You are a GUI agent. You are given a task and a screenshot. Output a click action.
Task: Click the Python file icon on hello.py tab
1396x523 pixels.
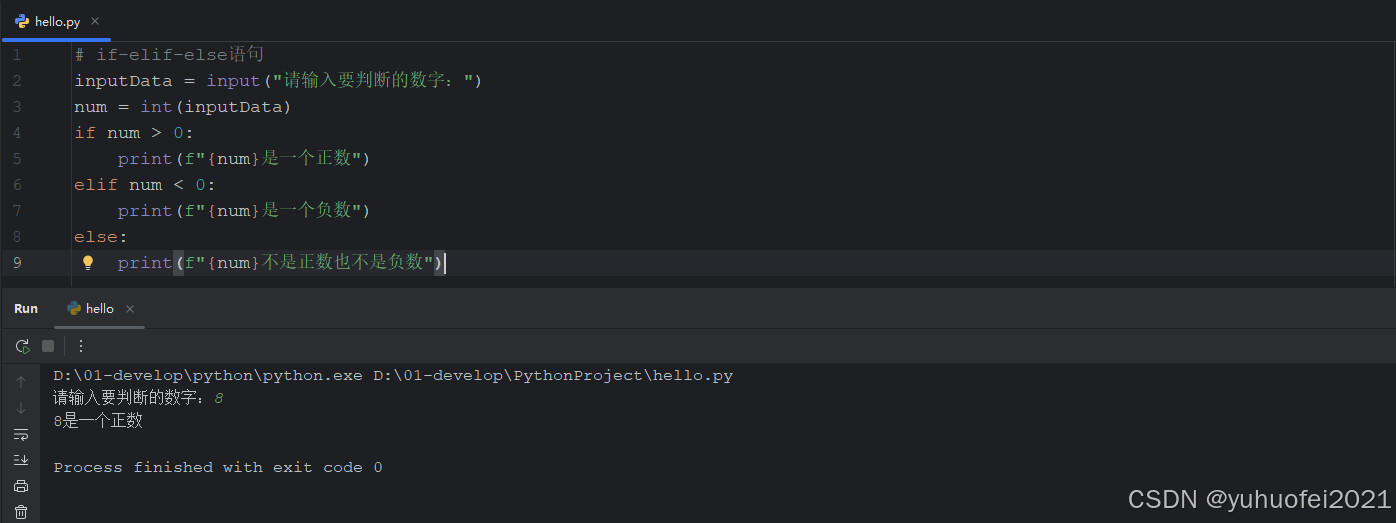tap(22, 21)
